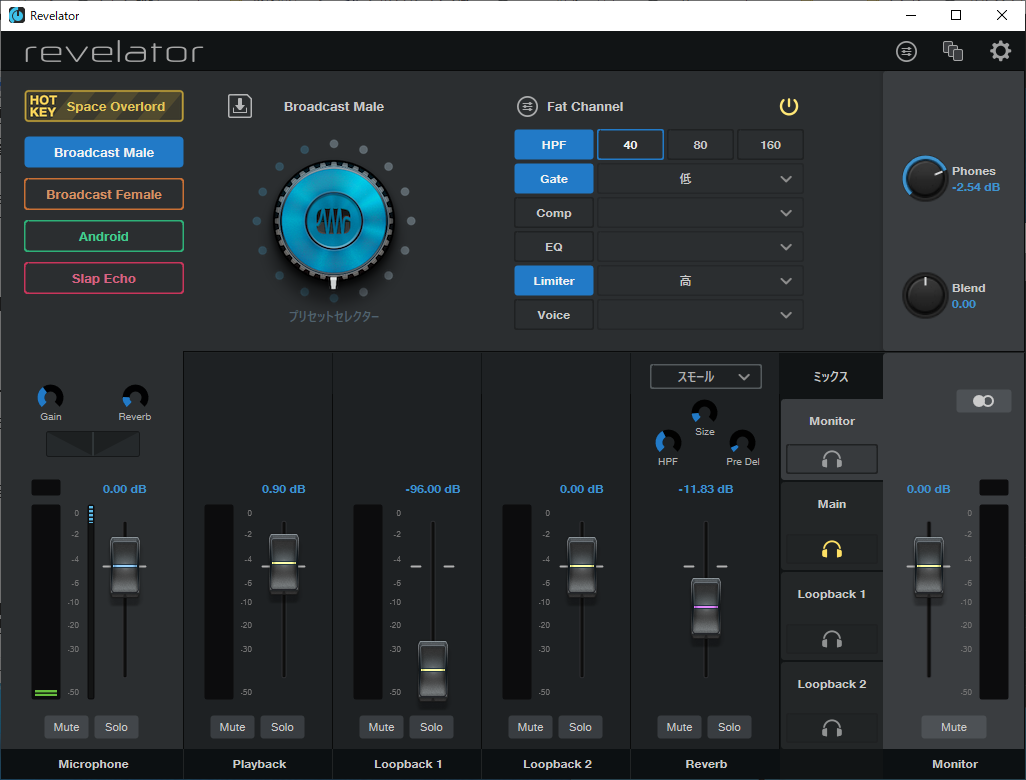1026x780 pixels.
Task: Select the Broadcast Male preset
Action: coord(104,152)
